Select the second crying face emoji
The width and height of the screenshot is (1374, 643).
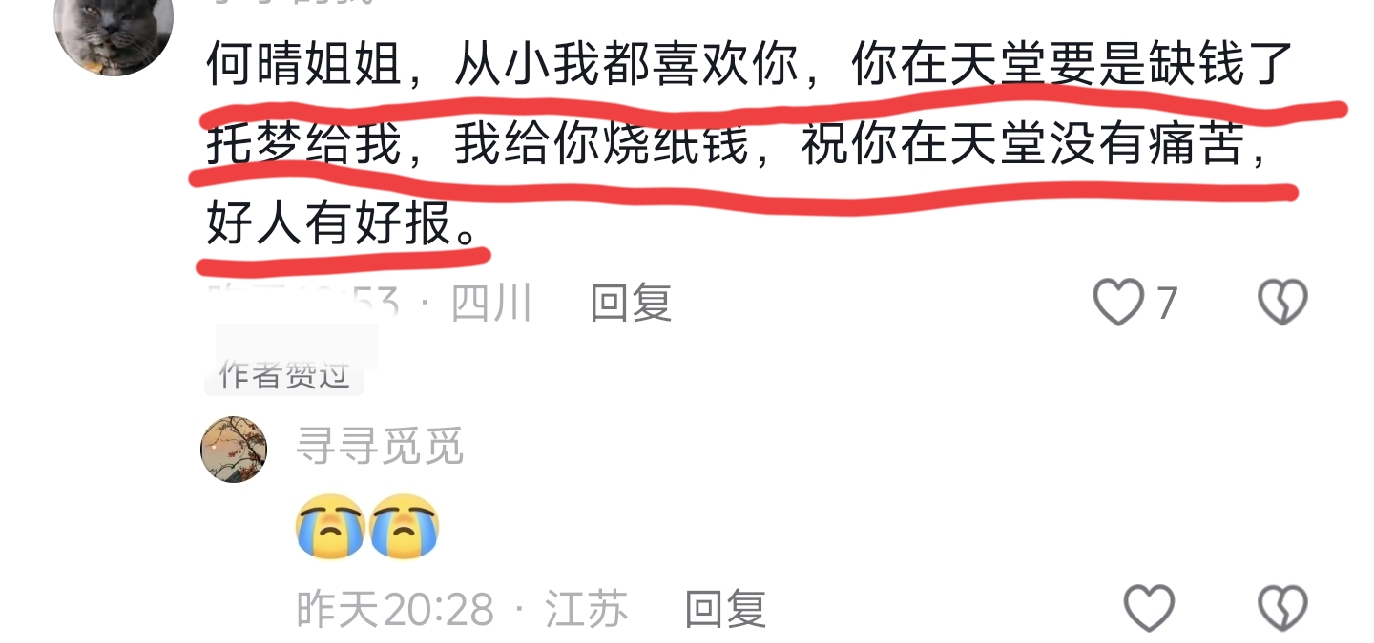[405, 526]
